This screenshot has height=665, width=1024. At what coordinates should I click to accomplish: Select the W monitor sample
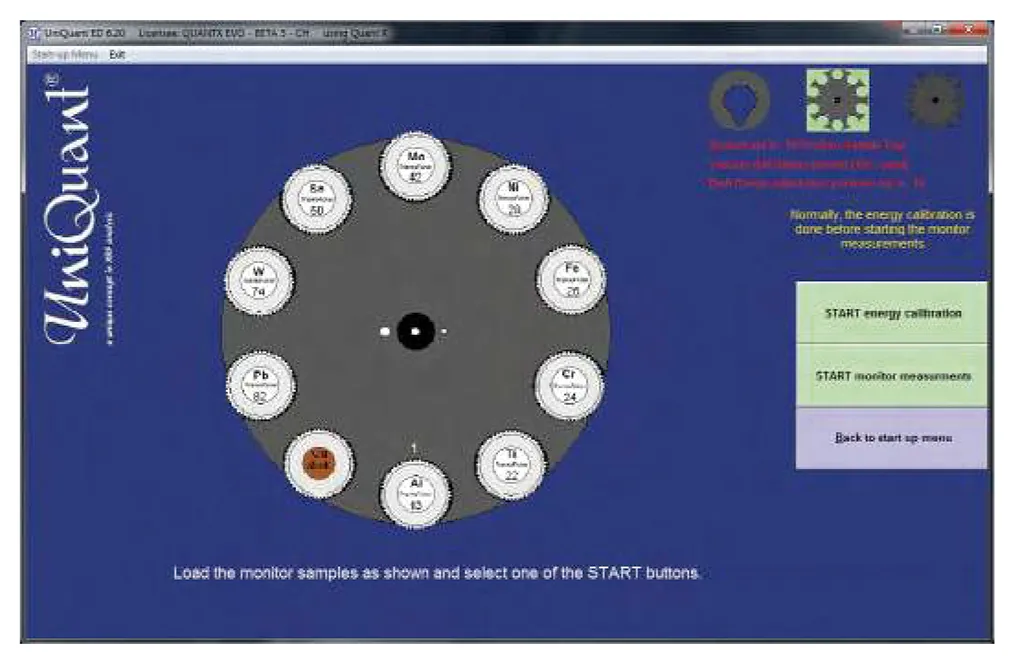pos(259,280)
